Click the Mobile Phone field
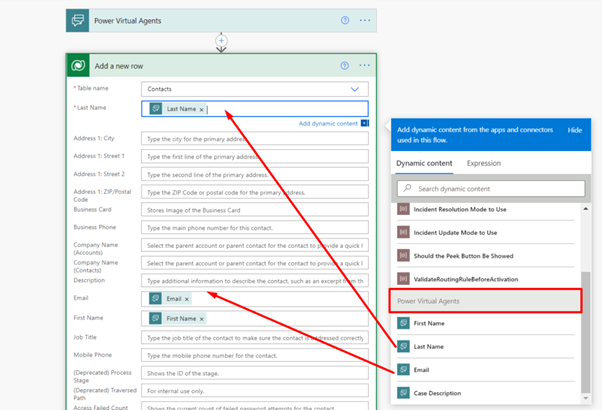 (x=255, y=355)
